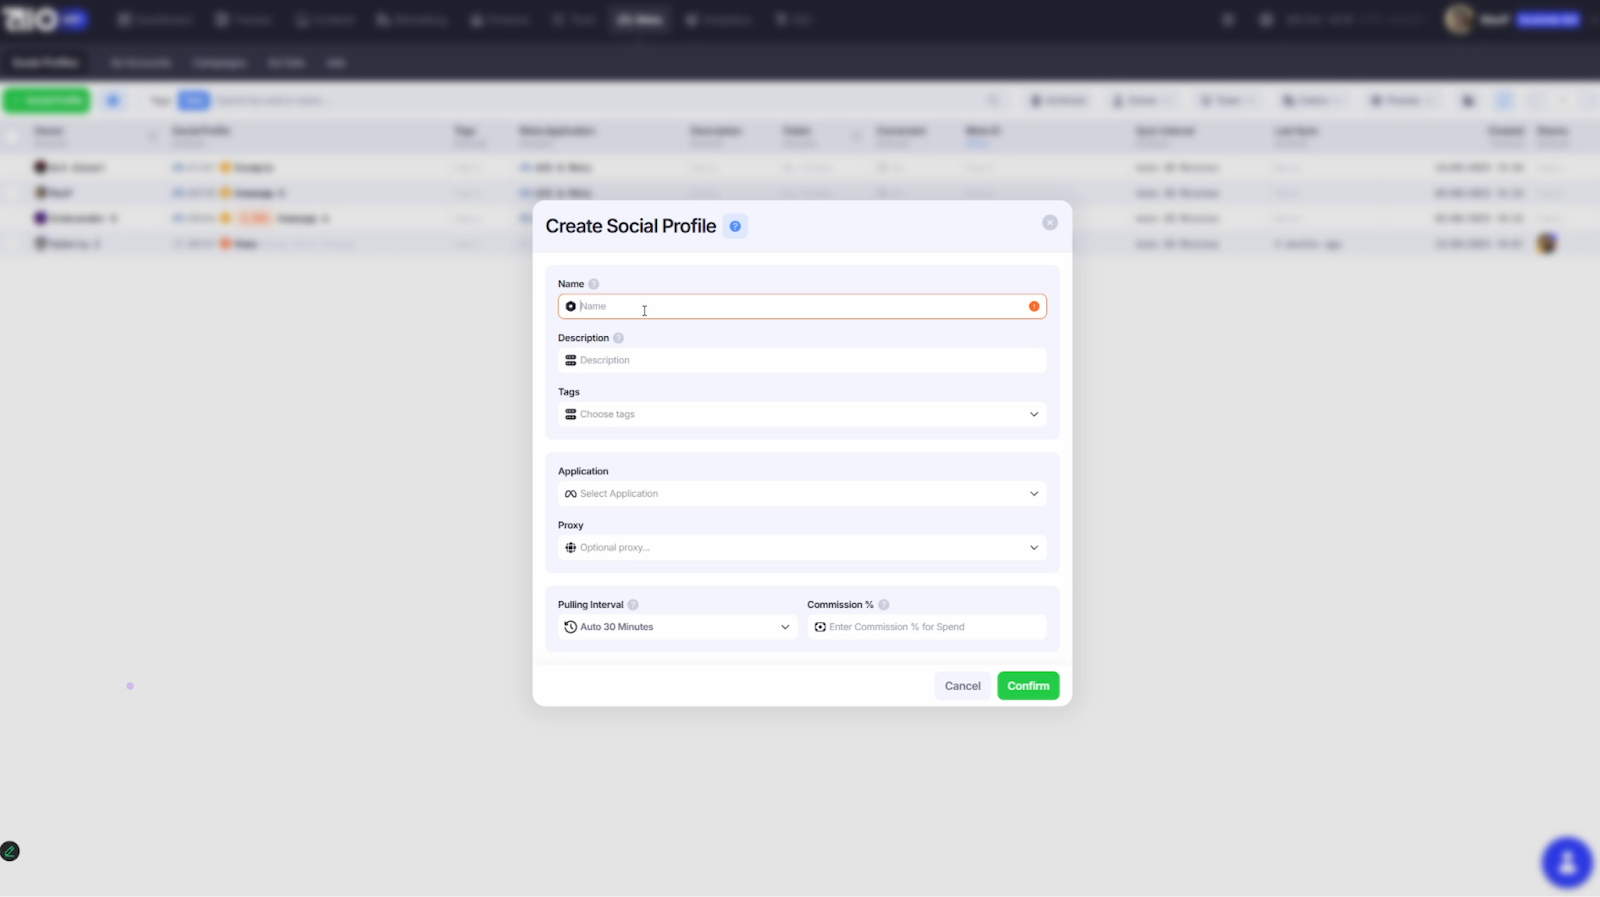Screen dimensions: 1600x897
Task: Expand the Choose tags dropdown
Action: [x=1033, y=414]
